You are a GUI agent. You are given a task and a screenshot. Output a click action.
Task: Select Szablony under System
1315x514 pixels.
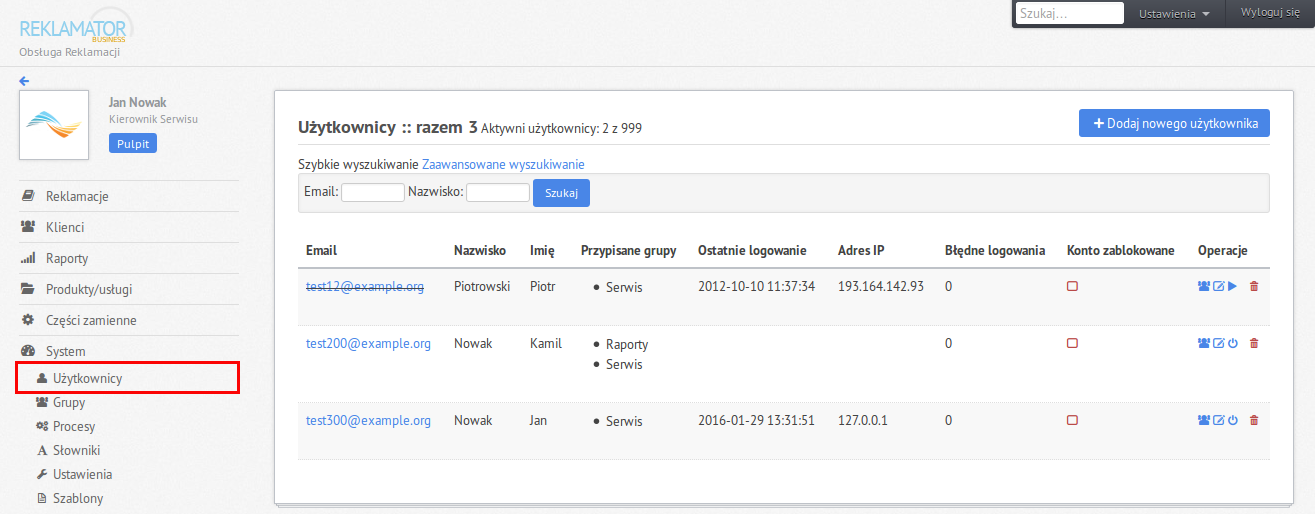tap(77, 498)
